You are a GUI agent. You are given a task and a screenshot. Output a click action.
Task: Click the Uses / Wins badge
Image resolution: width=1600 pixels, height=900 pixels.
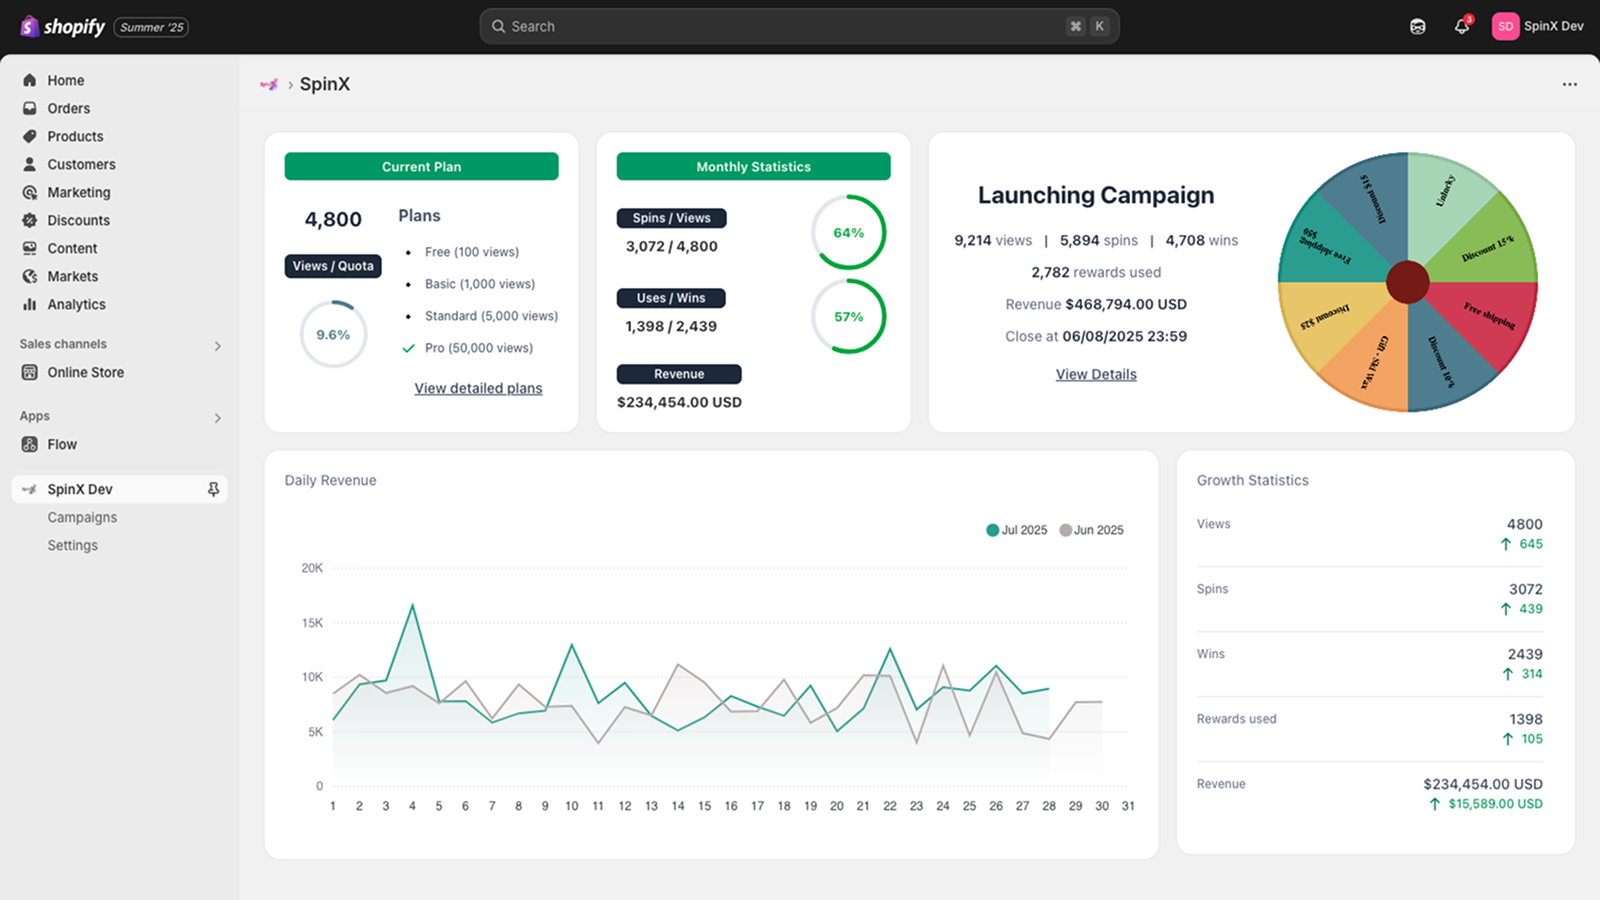671,298
